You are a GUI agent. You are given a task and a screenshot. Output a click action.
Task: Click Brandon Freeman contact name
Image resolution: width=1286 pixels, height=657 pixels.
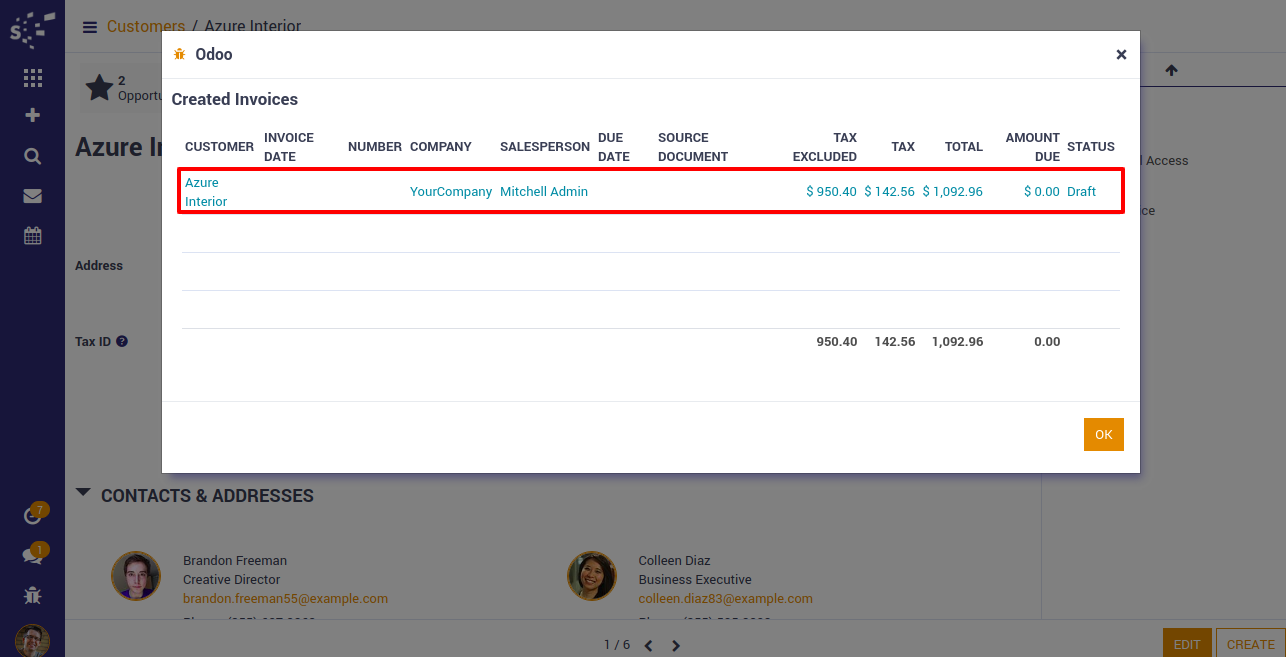pyautogui.click(x=235, y=561)
